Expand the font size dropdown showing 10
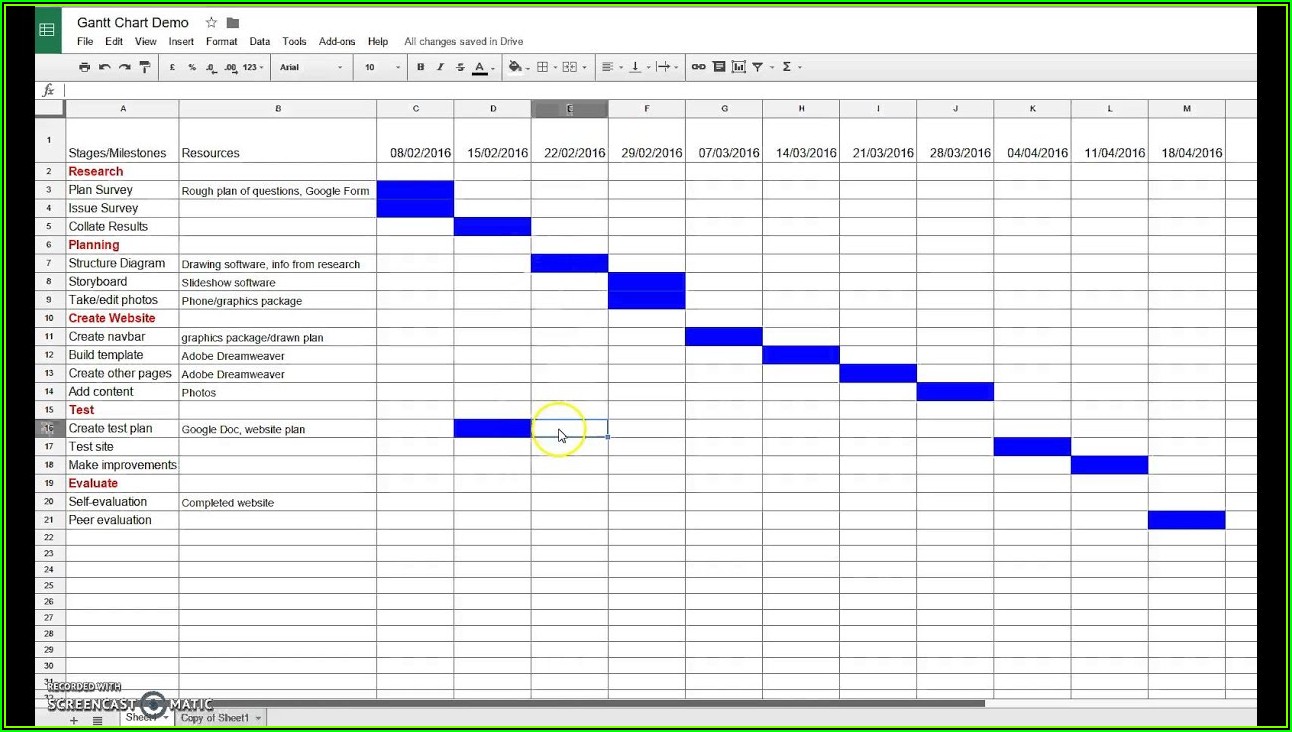The height and width of the screenshot is (732, 1292). (x=382, y=67)
